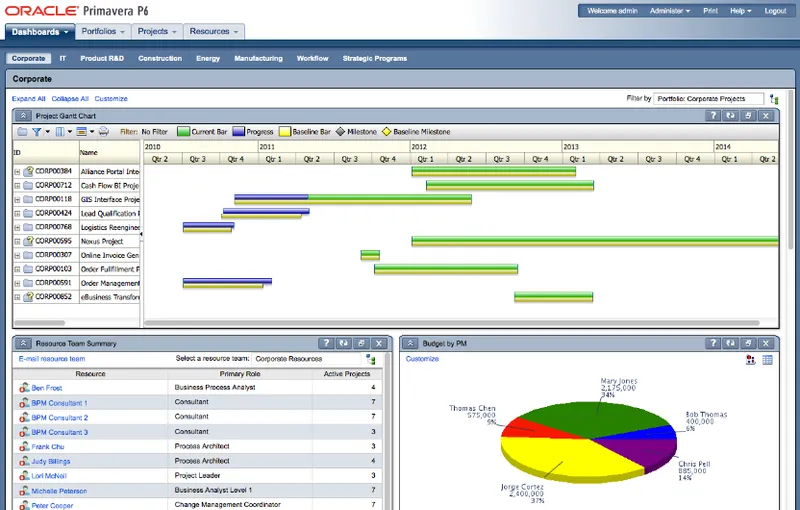Refresh the Resource Team Summary panel

tap(344, 343)
